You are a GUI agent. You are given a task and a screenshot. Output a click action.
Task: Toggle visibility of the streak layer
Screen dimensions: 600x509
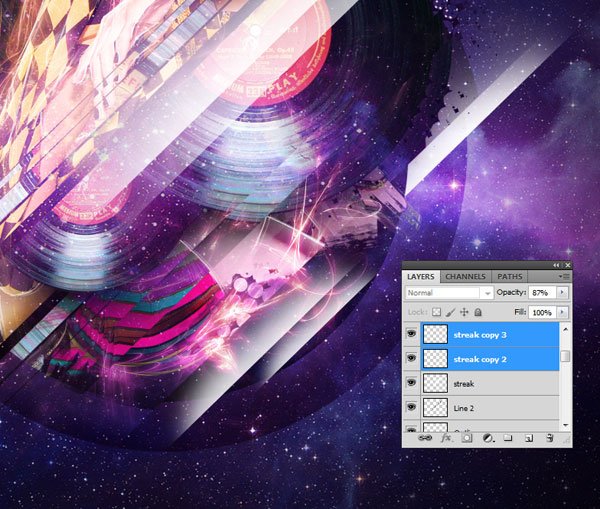tap(411, 383)
